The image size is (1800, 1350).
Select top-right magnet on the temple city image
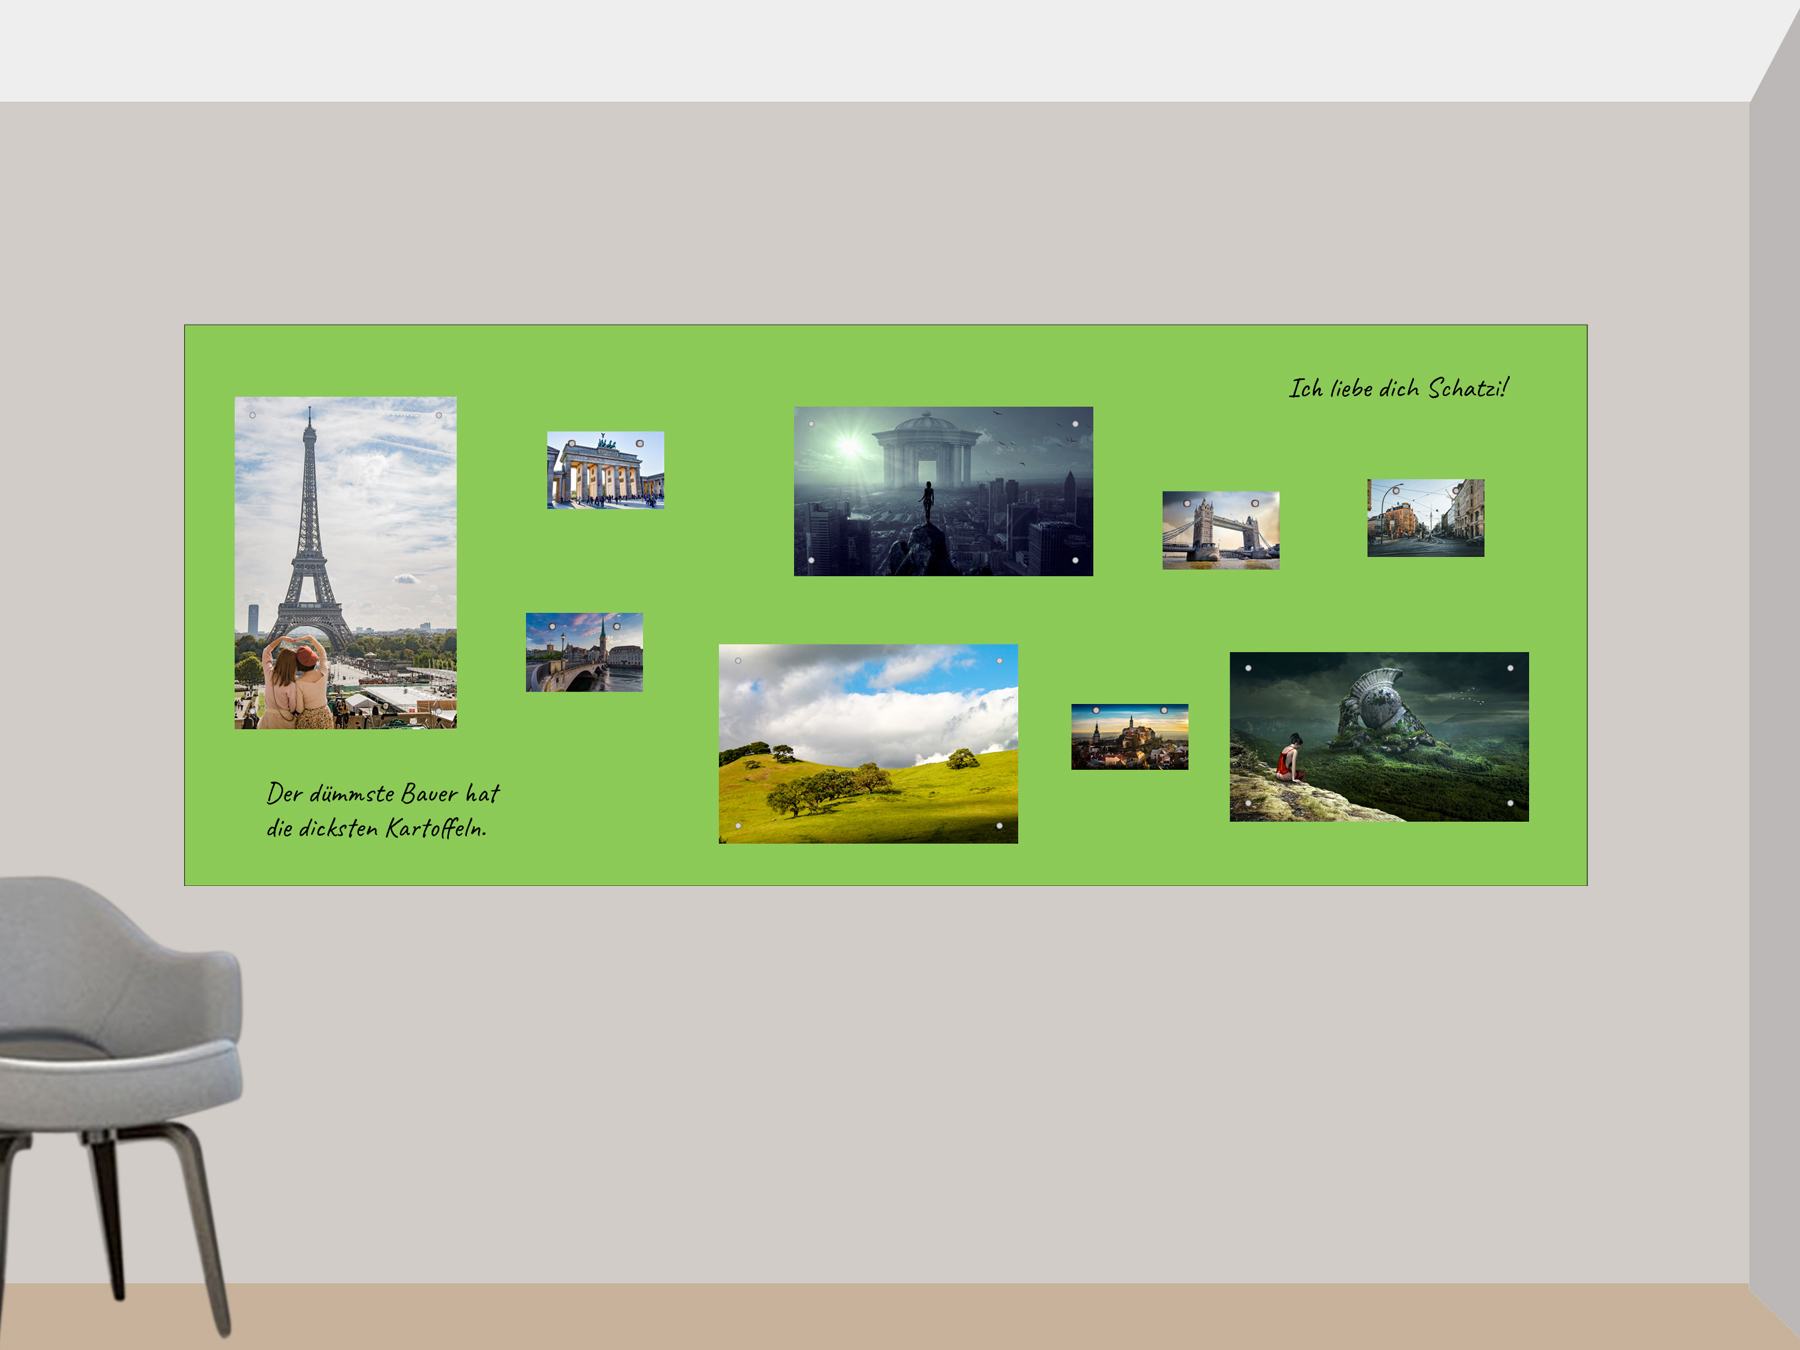1075,424
